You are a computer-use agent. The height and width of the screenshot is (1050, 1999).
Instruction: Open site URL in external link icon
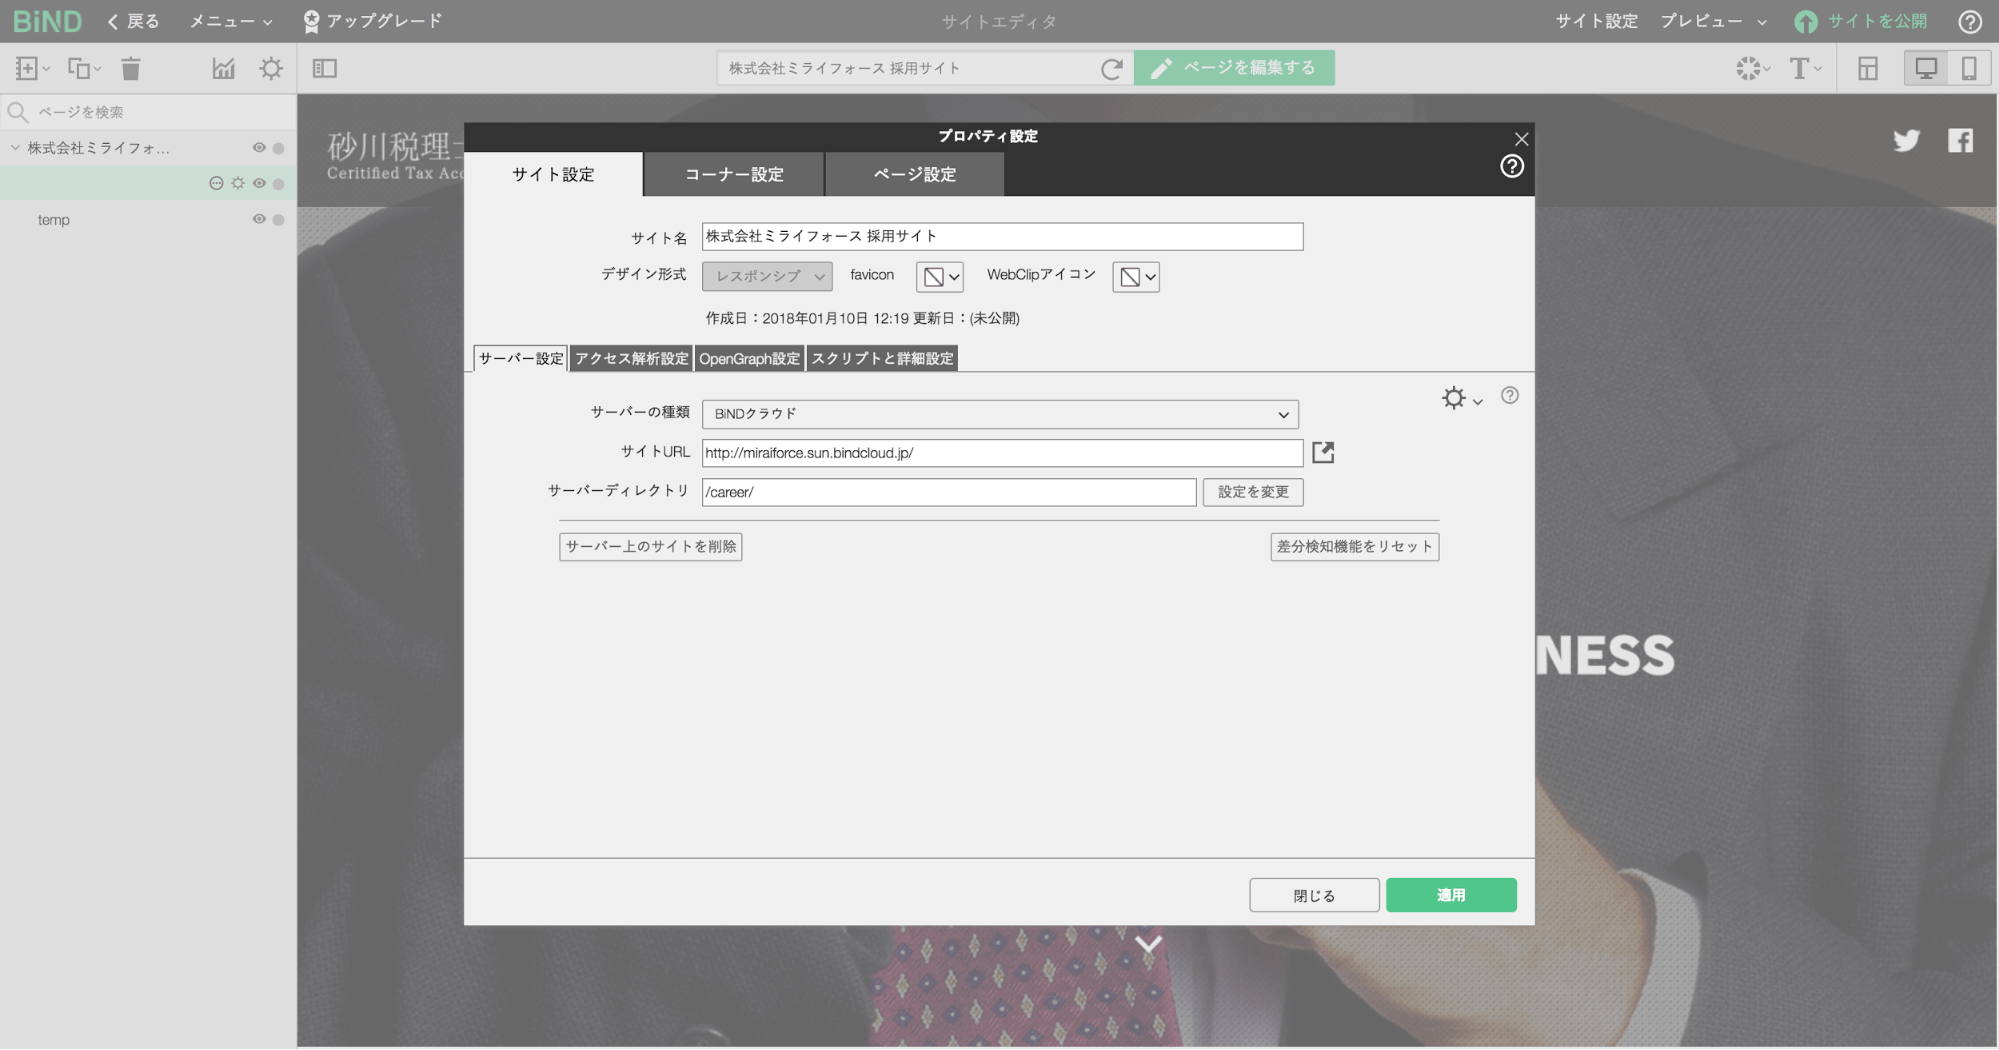pyautogui.click(x=1323, y=453)
